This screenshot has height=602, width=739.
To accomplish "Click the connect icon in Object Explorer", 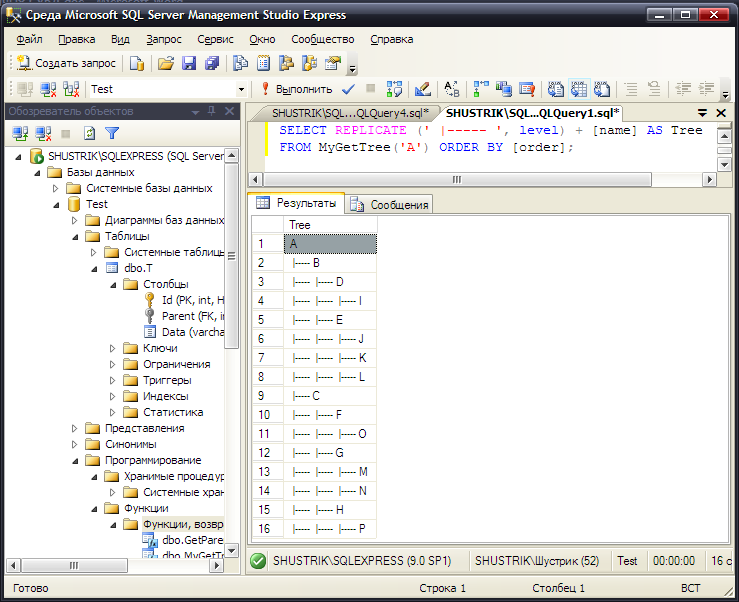I will click(20, 133).
